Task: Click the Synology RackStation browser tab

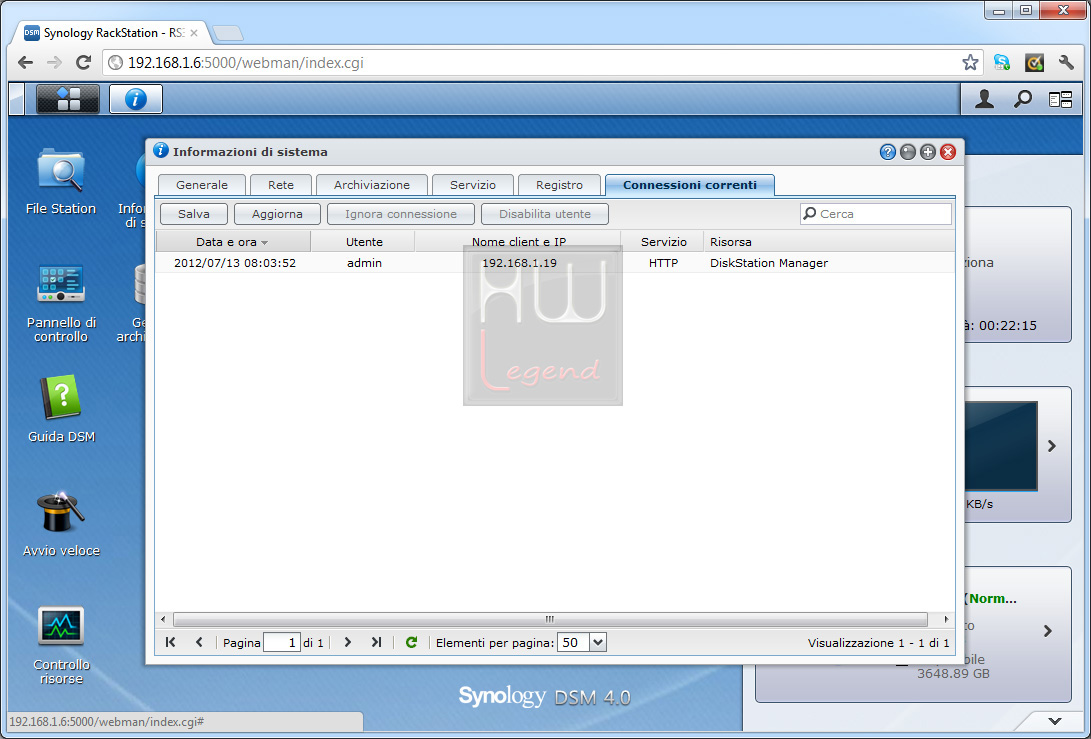Action: (111, 33)
